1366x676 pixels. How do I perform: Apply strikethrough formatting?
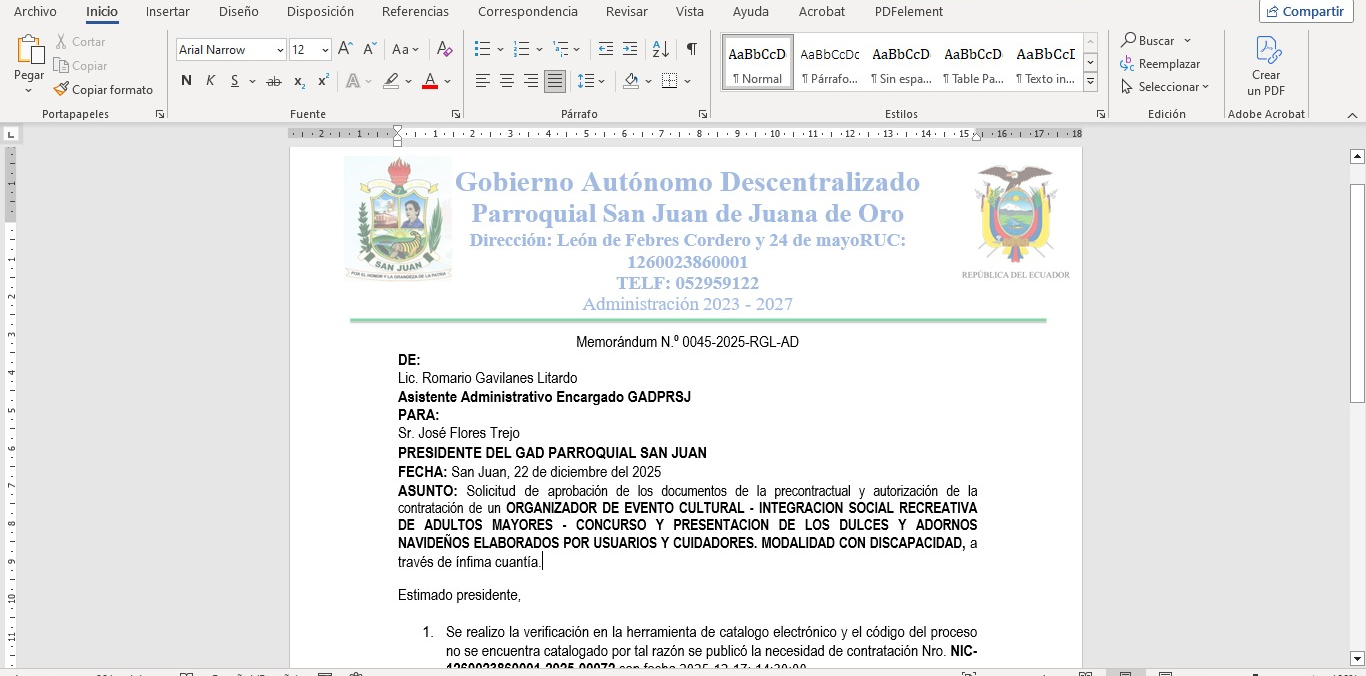pyautogui.click(x=273, y=81)
